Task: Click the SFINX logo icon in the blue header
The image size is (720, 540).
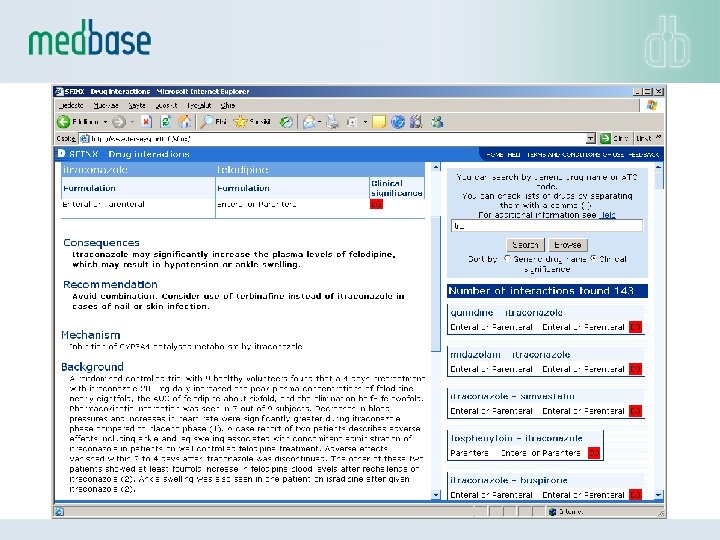Action: click(x=62, y=153)
